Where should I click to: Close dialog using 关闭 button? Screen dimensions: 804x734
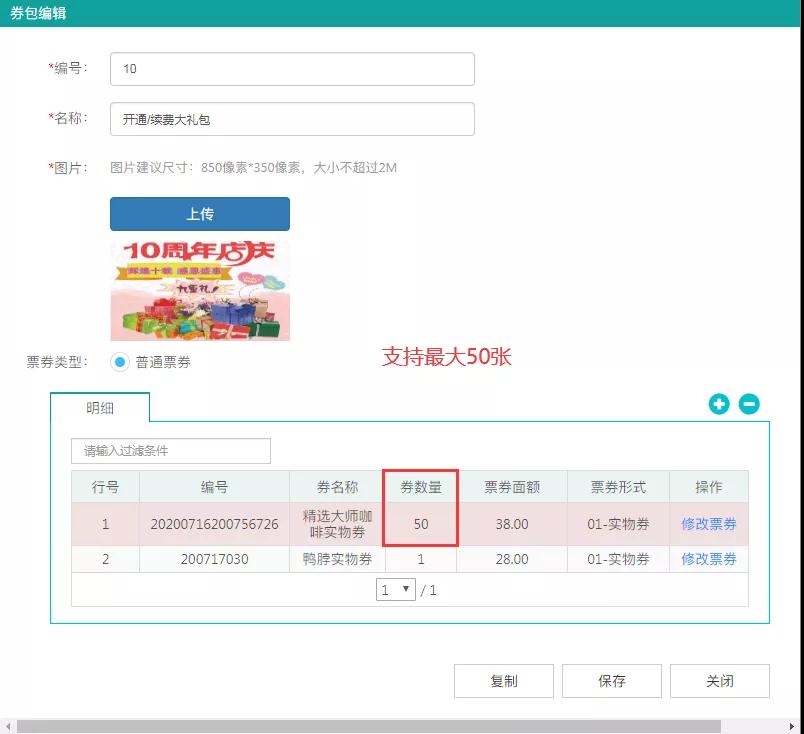pos(719,681)
